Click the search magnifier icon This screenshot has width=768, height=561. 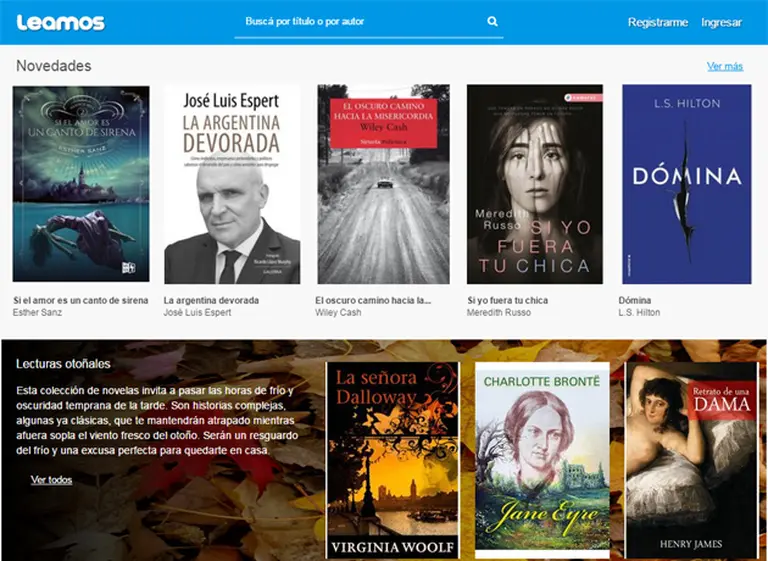pyautogui.click(x=492, y=22)
